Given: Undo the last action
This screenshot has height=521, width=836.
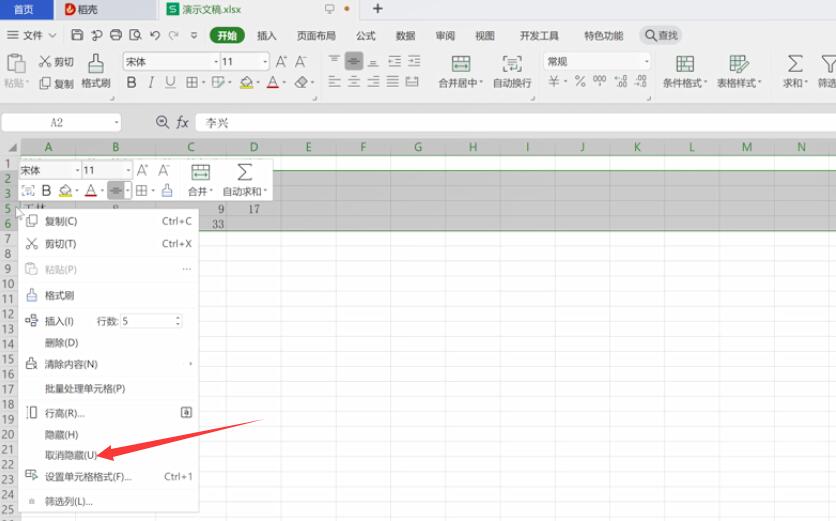Looking at the screenshot, I should click(155, 35).
